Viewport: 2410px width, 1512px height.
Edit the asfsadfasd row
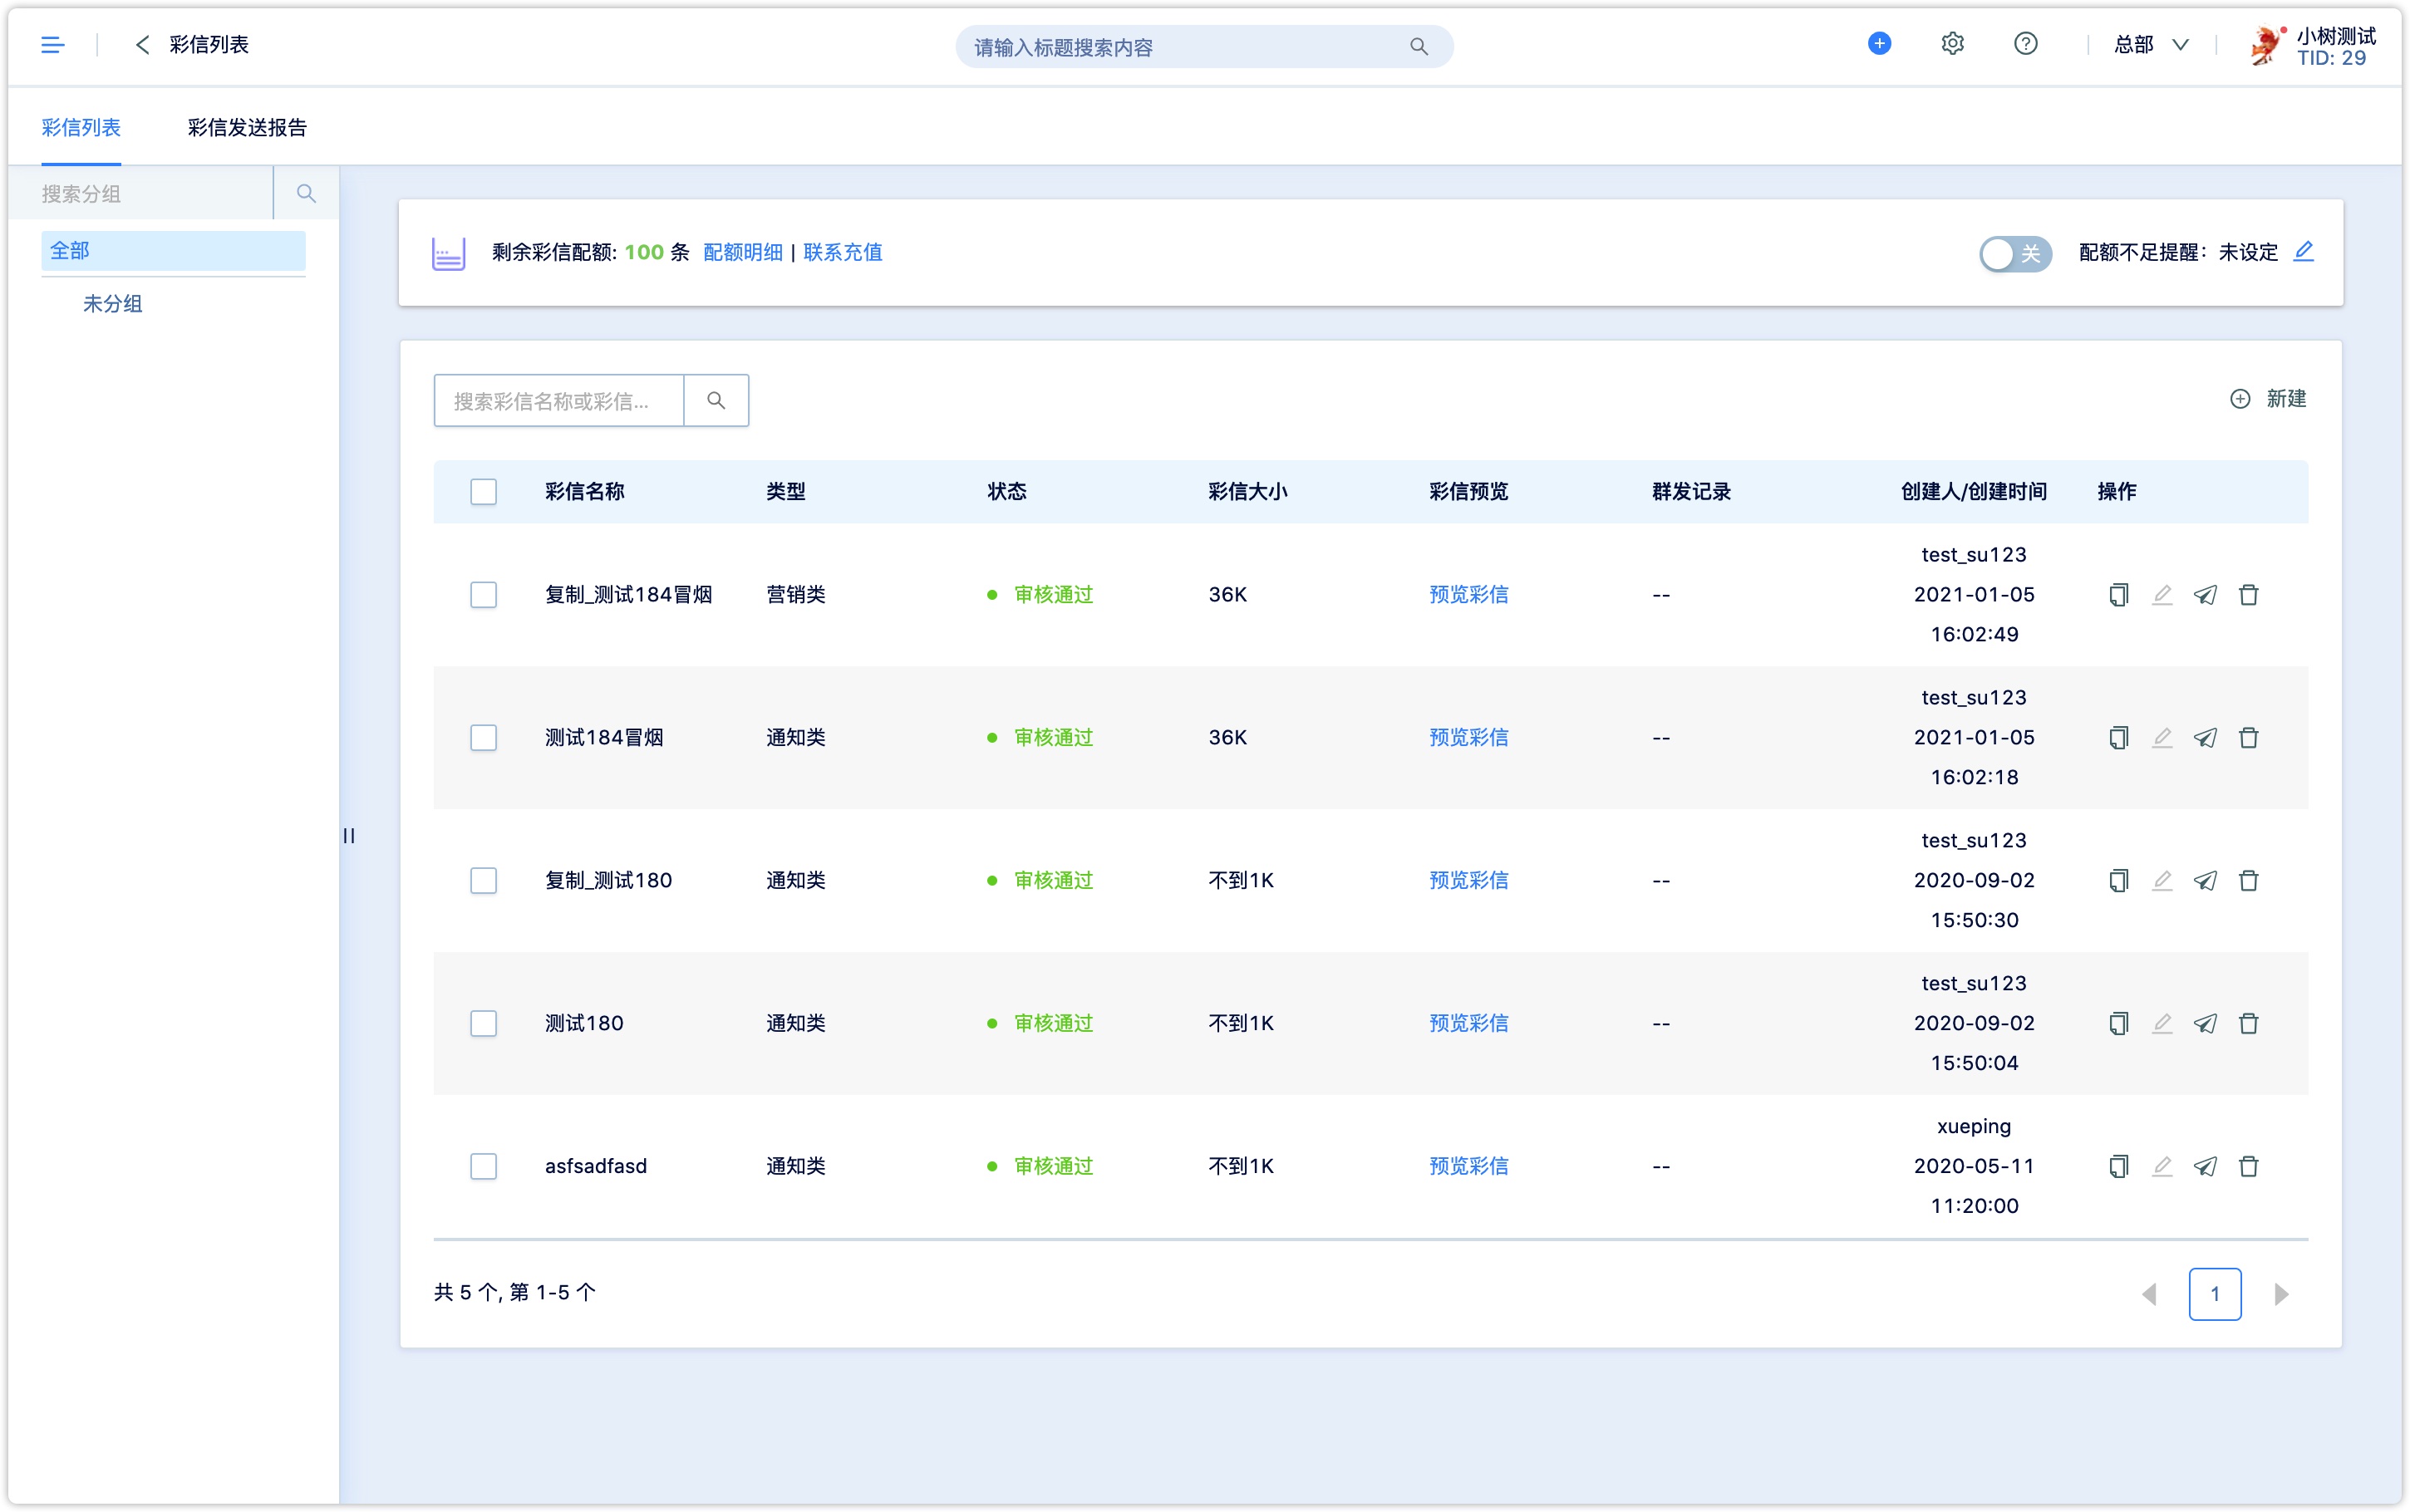point(2161,1167)
